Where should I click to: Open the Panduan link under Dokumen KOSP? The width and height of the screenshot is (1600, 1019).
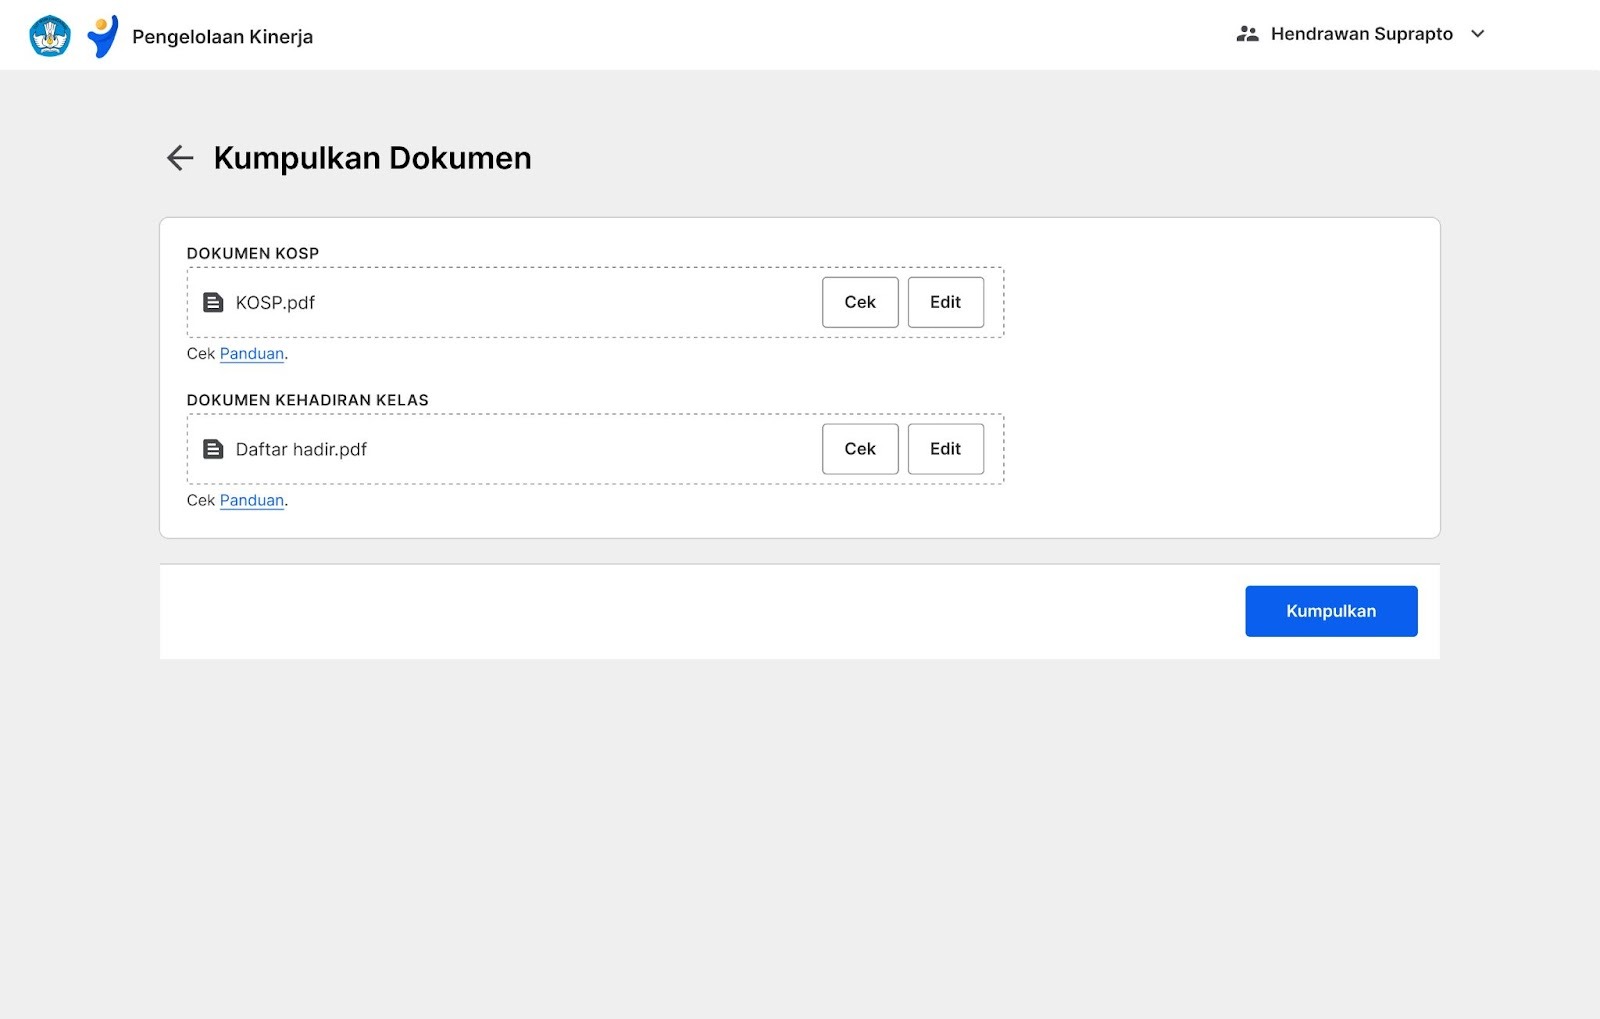click(252, 354)
